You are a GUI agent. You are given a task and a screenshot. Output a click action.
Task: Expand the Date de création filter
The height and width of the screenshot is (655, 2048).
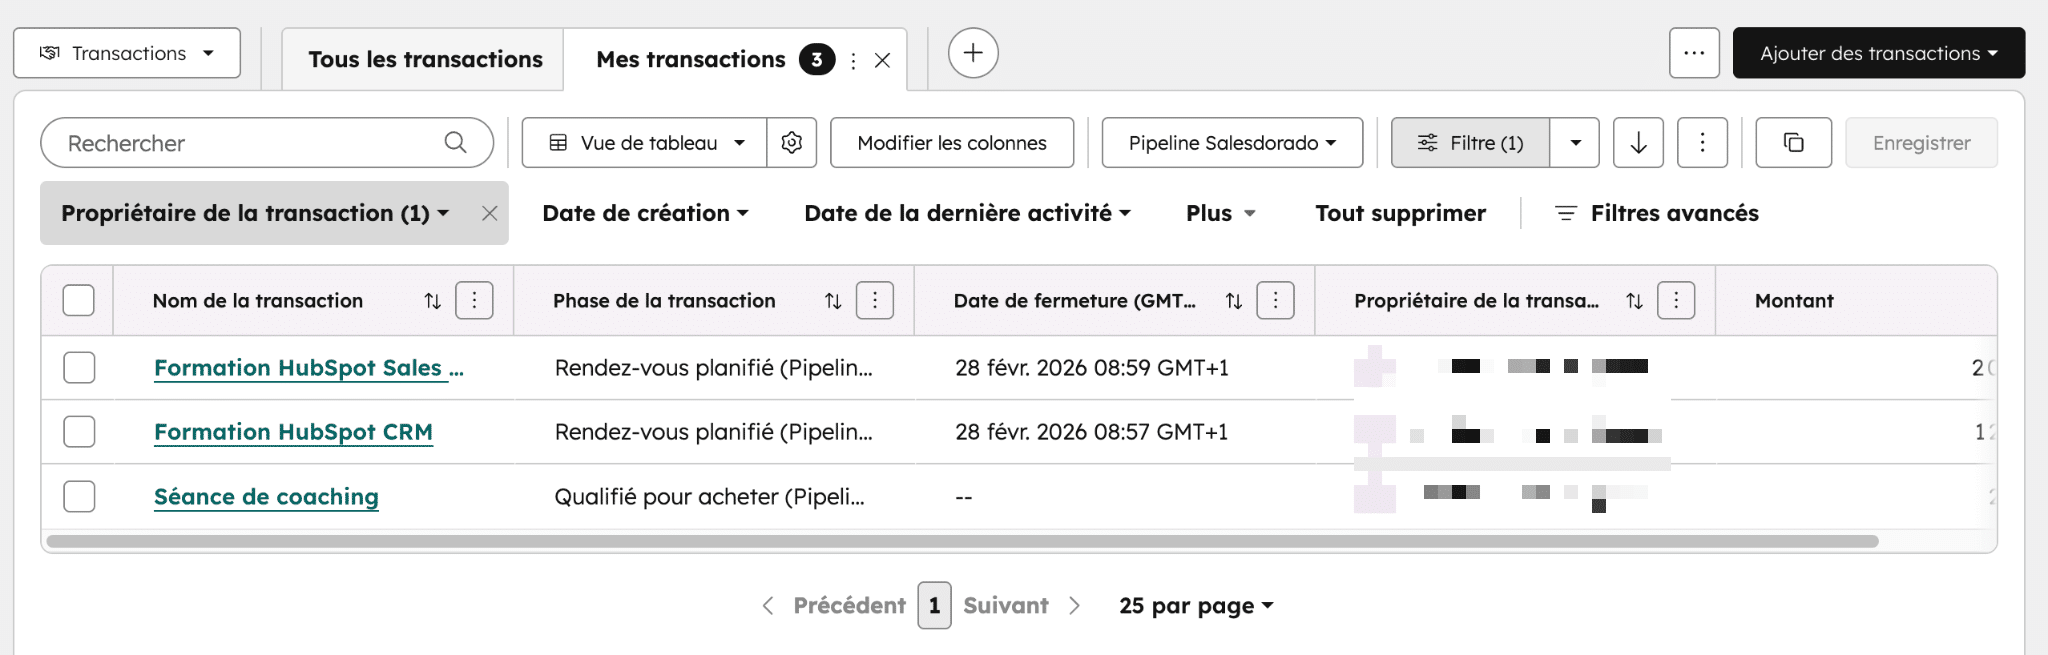(645, 213)
